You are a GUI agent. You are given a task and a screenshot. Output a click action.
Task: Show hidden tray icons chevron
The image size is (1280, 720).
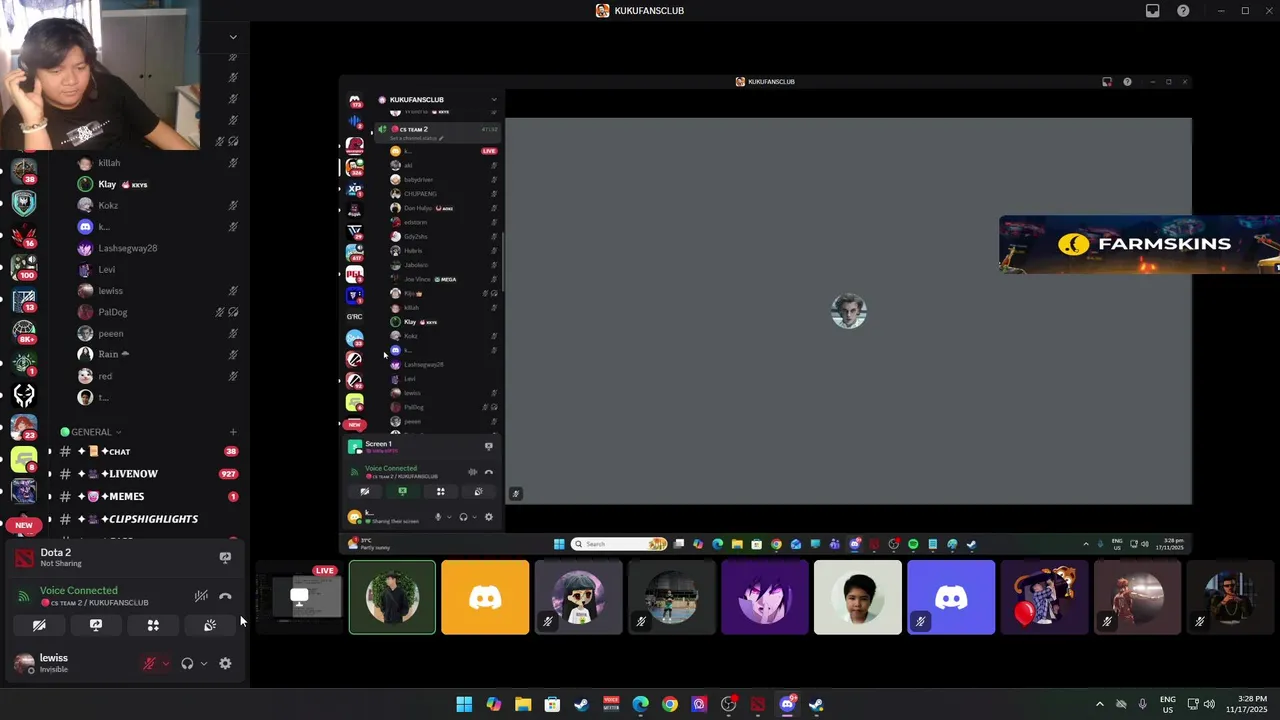1099,704
